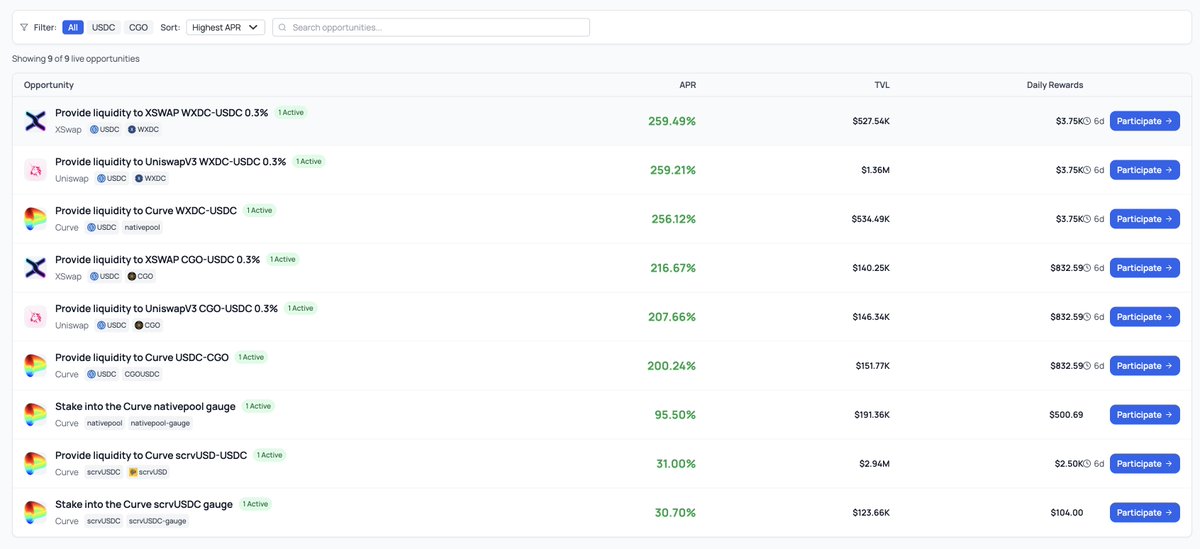Click the nativepool-gauge tag
1200x549 pixels.
pyautogui.click(x=160, y=424)
